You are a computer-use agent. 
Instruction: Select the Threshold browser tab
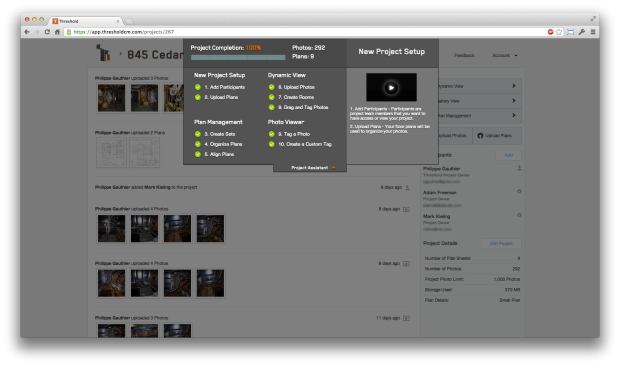tap(85, 21)
